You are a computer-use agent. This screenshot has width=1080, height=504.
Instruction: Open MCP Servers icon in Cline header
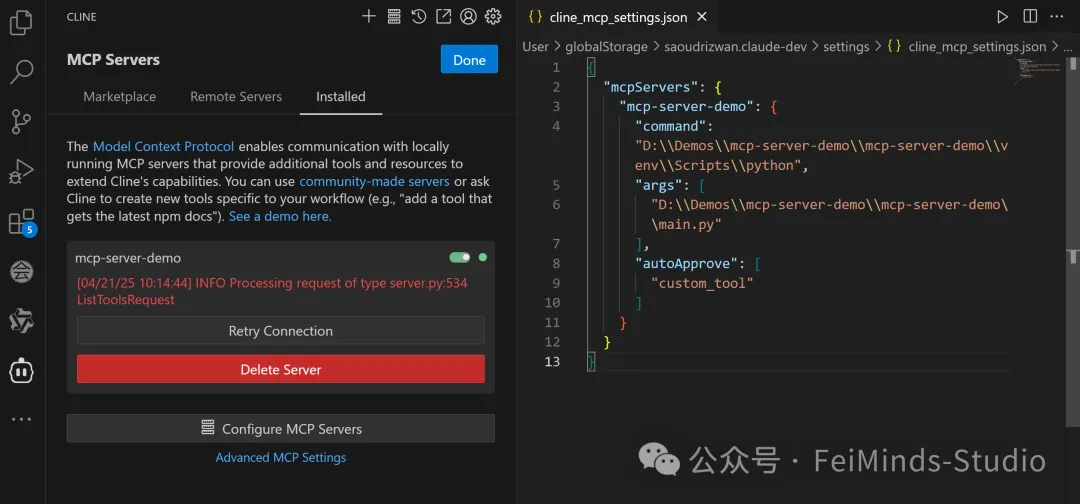click(394, 17)
